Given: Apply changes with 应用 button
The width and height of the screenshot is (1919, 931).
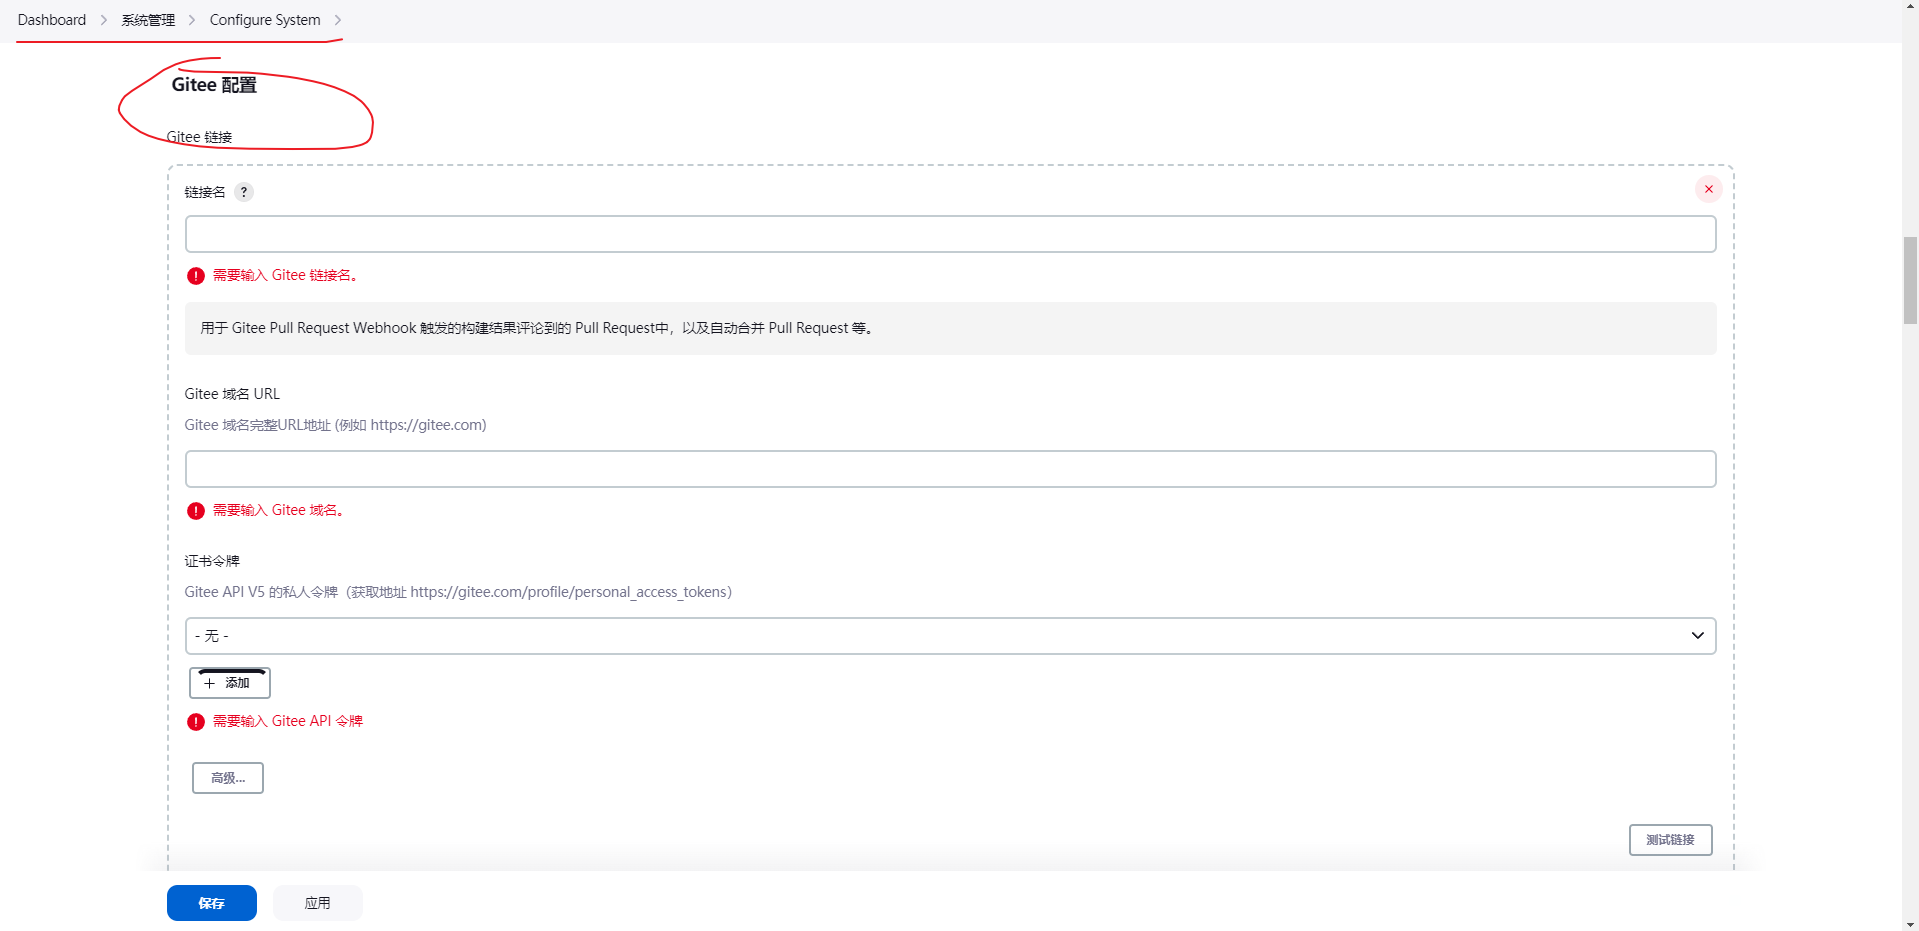Looking at the screenshot, I should tap(318, 903).
